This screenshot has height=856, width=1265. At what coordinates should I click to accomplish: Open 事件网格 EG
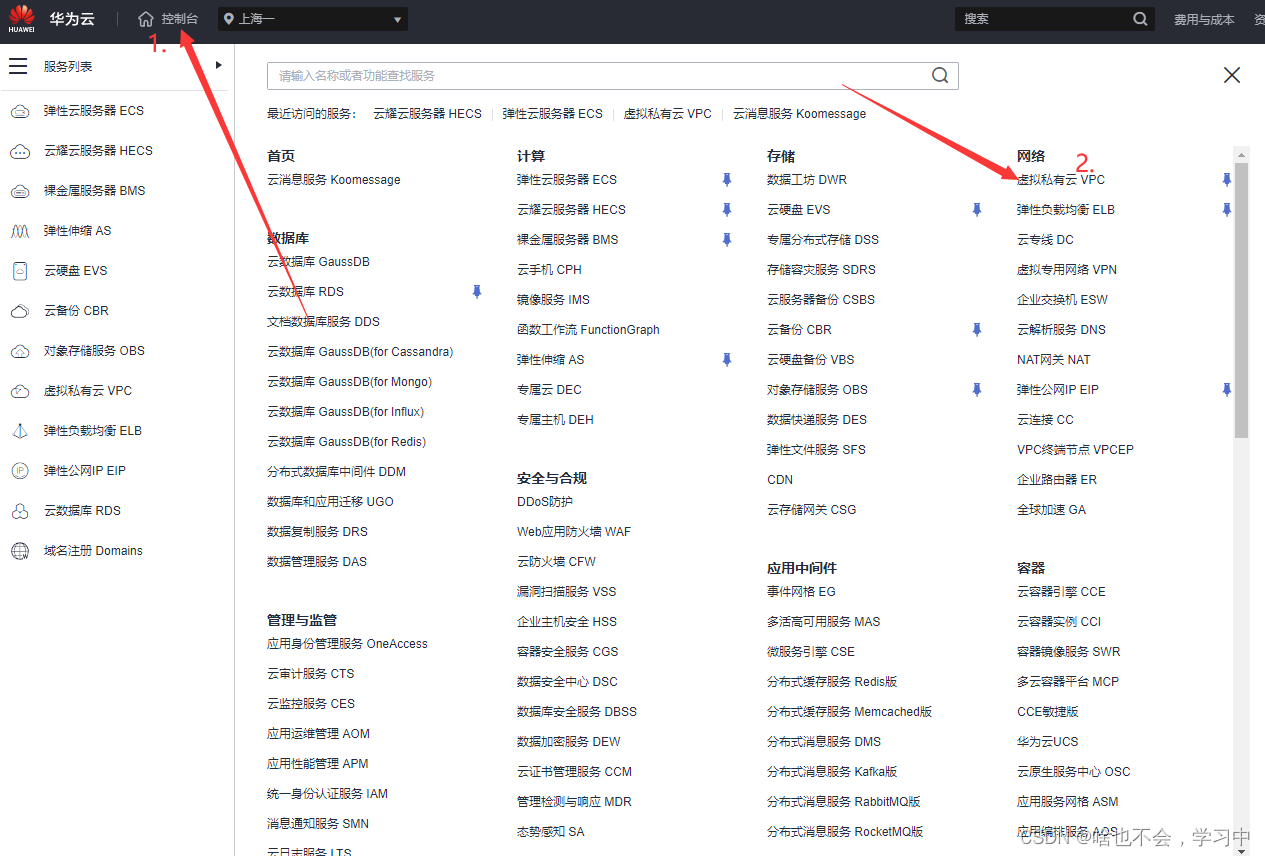coord(801,592)
